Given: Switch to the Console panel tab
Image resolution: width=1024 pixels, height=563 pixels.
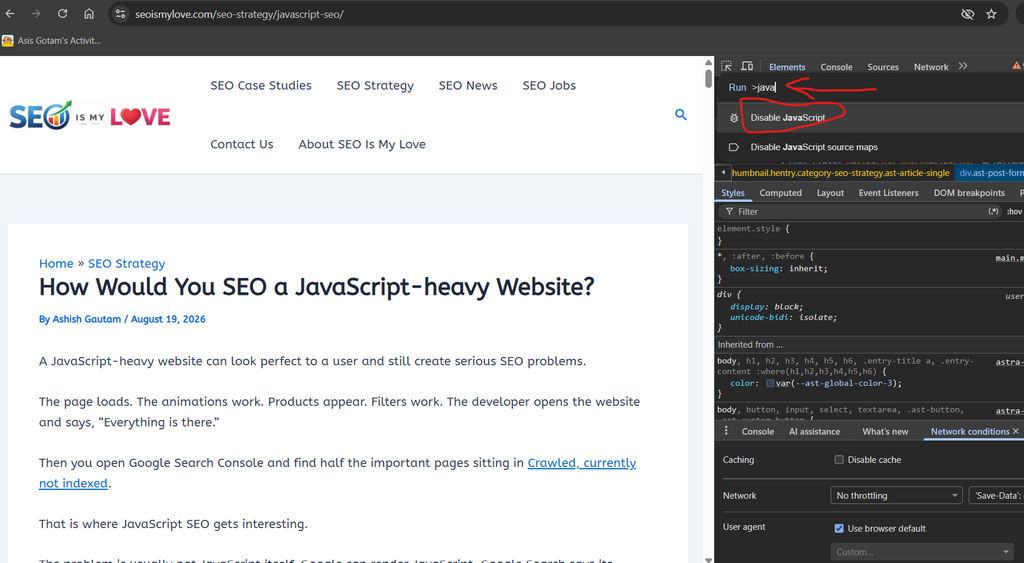Looking at the screenshot, I should click(837, 67).
